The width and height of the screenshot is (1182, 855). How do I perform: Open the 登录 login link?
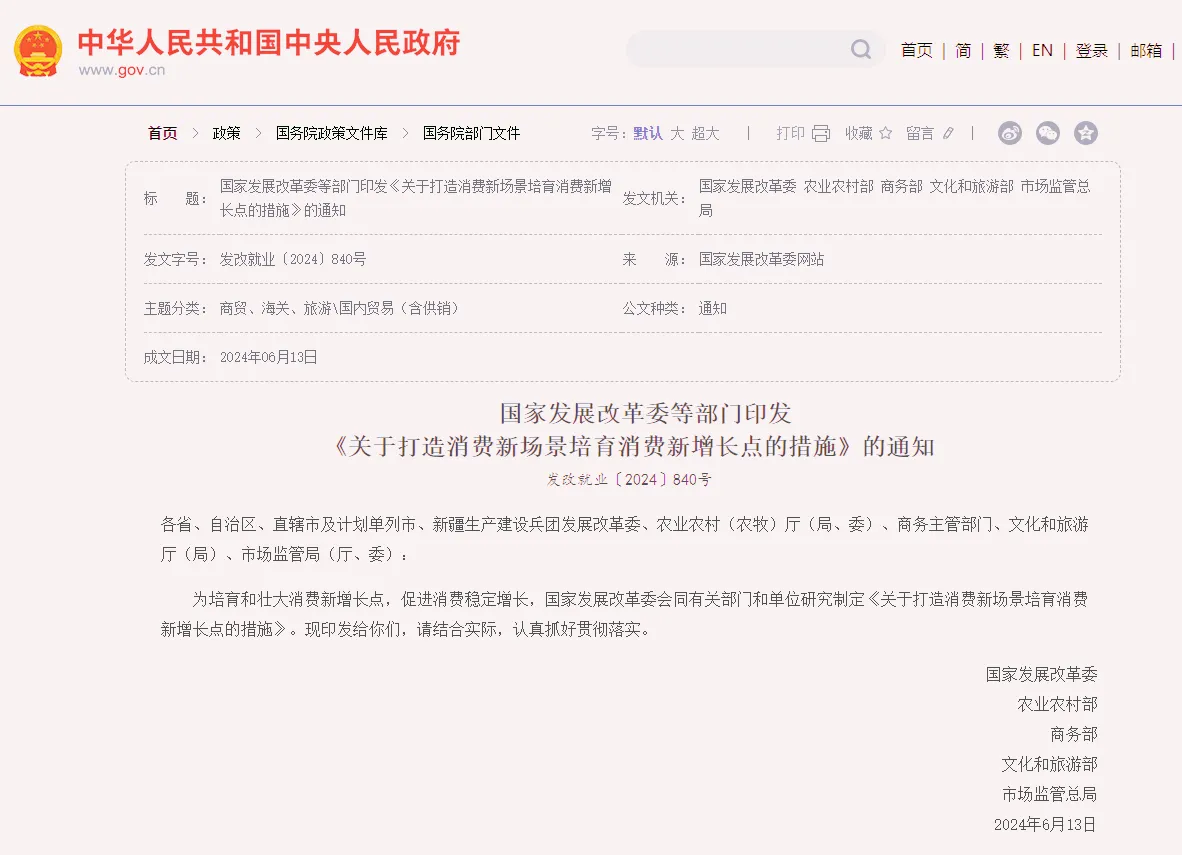click(x=1092, y=51)
